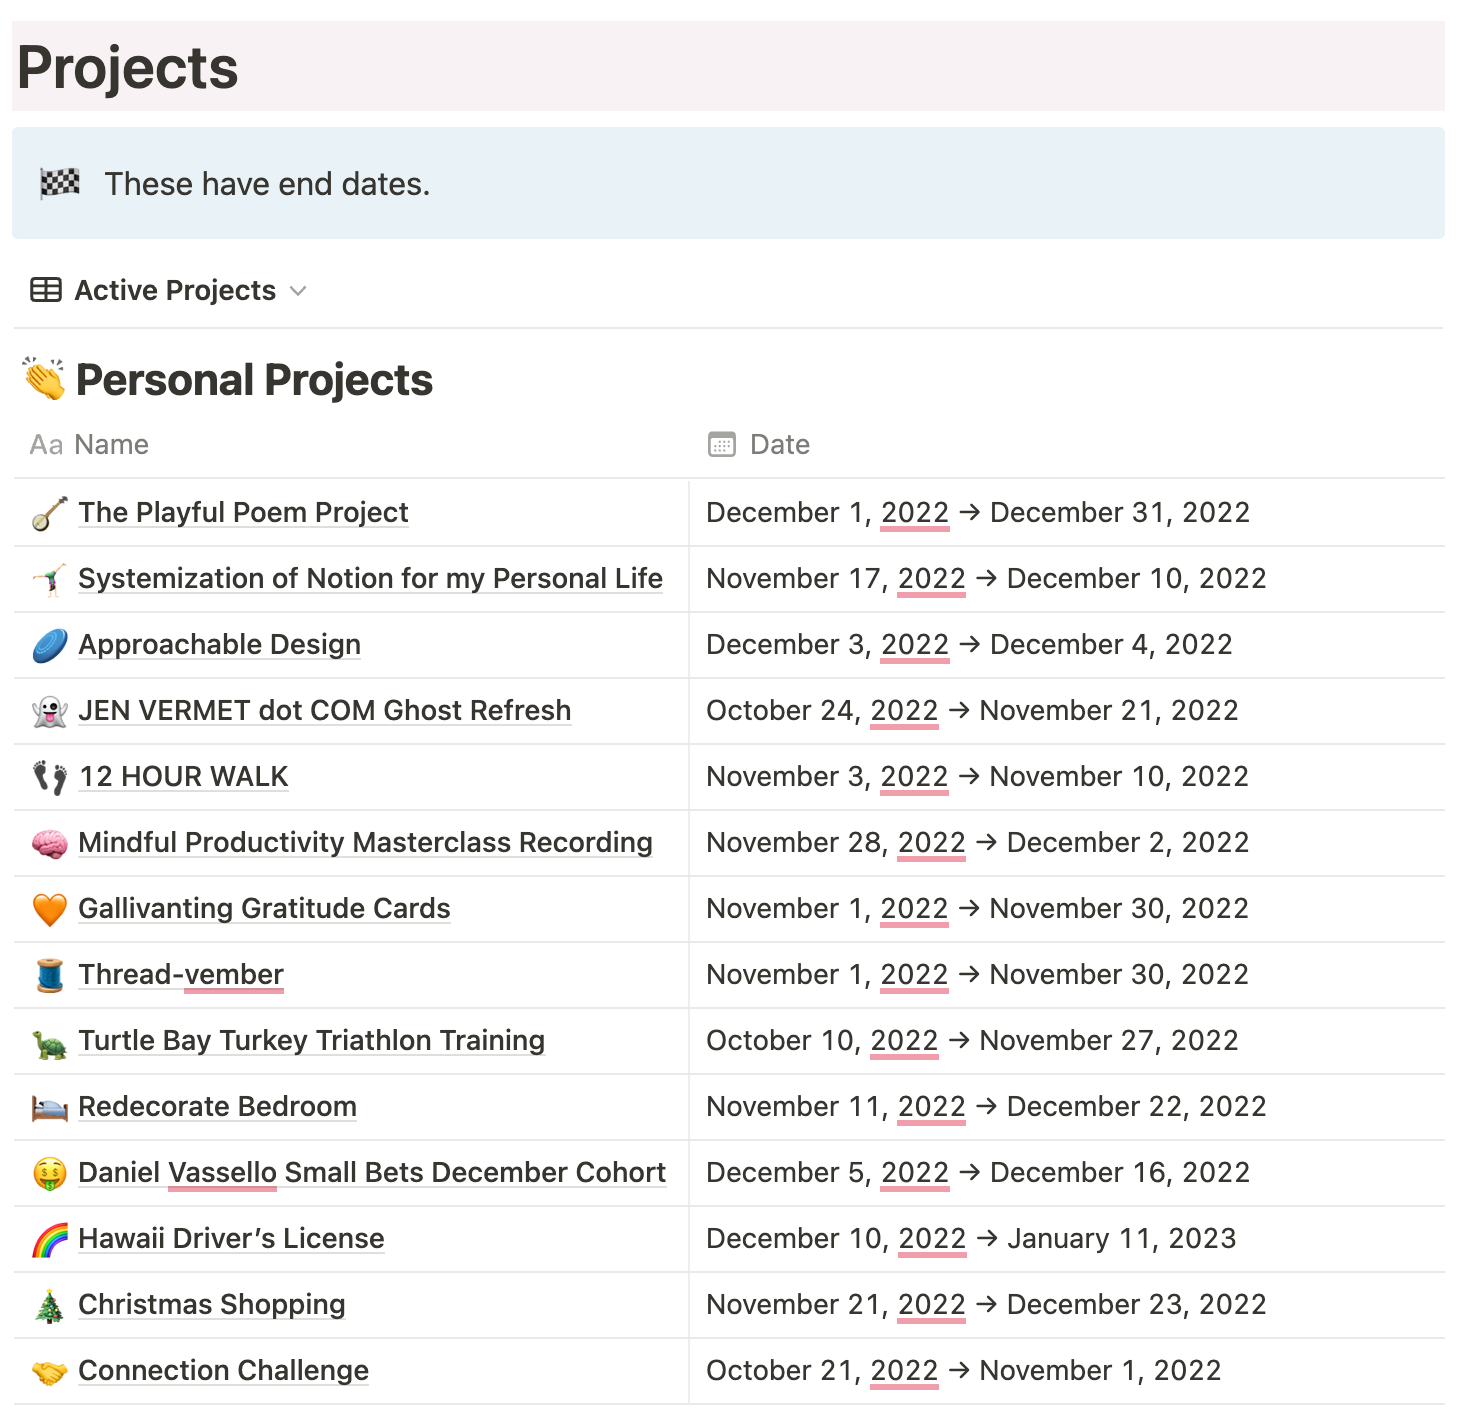Click the handshake icon for Connection Challenge
The image size is (1472, 1416).
(x=50, y=1372)
